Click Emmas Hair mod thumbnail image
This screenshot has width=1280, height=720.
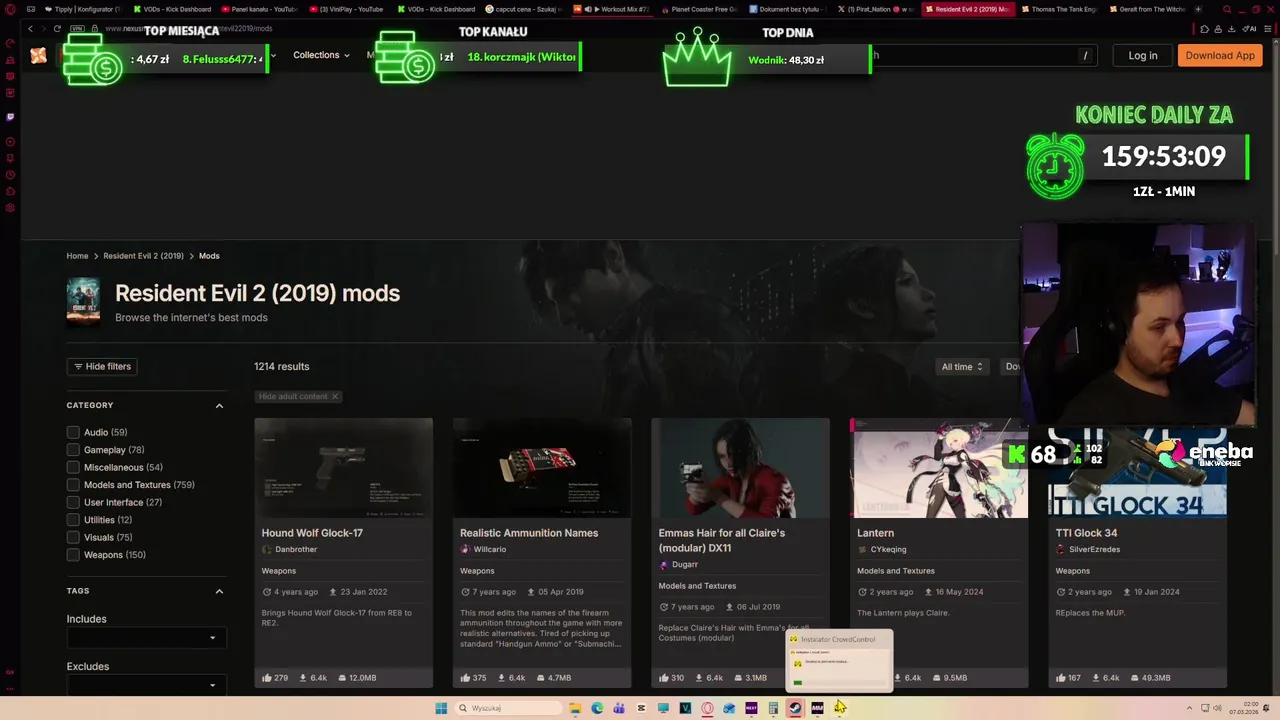[740, 468]
